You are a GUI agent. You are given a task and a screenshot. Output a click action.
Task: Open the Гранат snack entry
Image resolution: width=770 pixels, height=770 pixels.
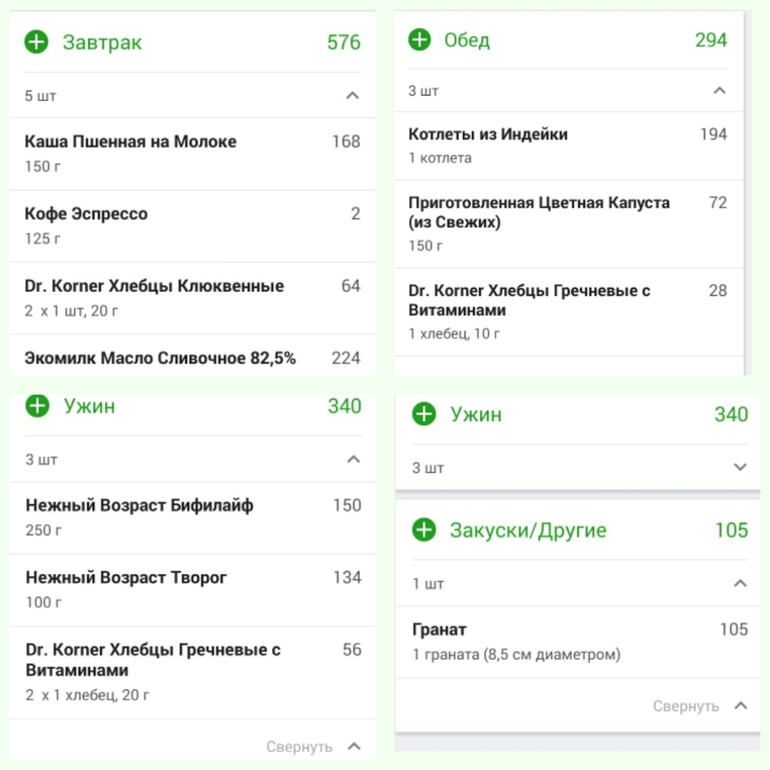point(578,642)
